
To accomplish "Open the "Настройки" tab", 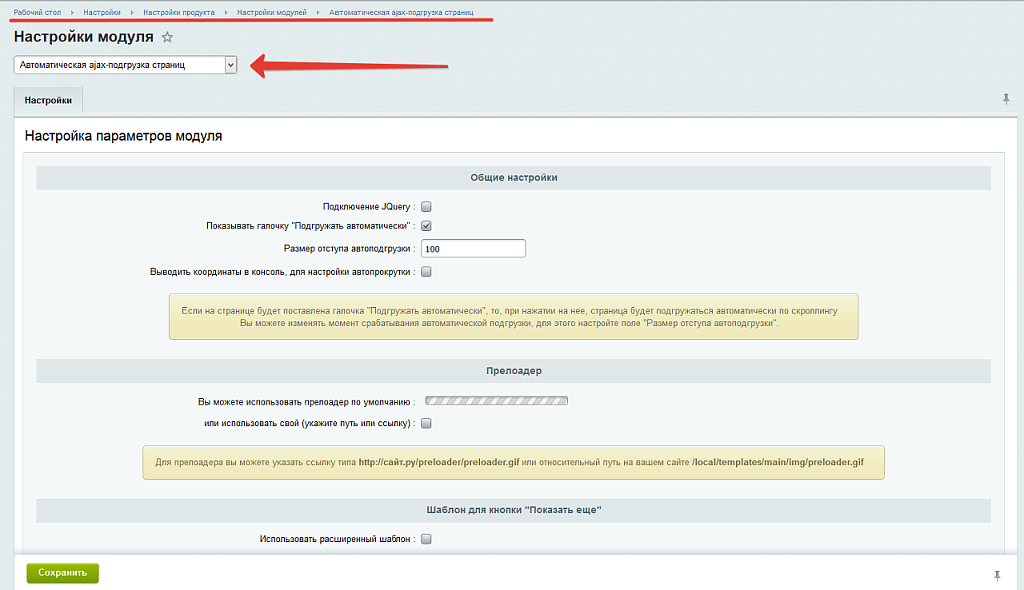I will pyautogui.click(x=48, y=100).
